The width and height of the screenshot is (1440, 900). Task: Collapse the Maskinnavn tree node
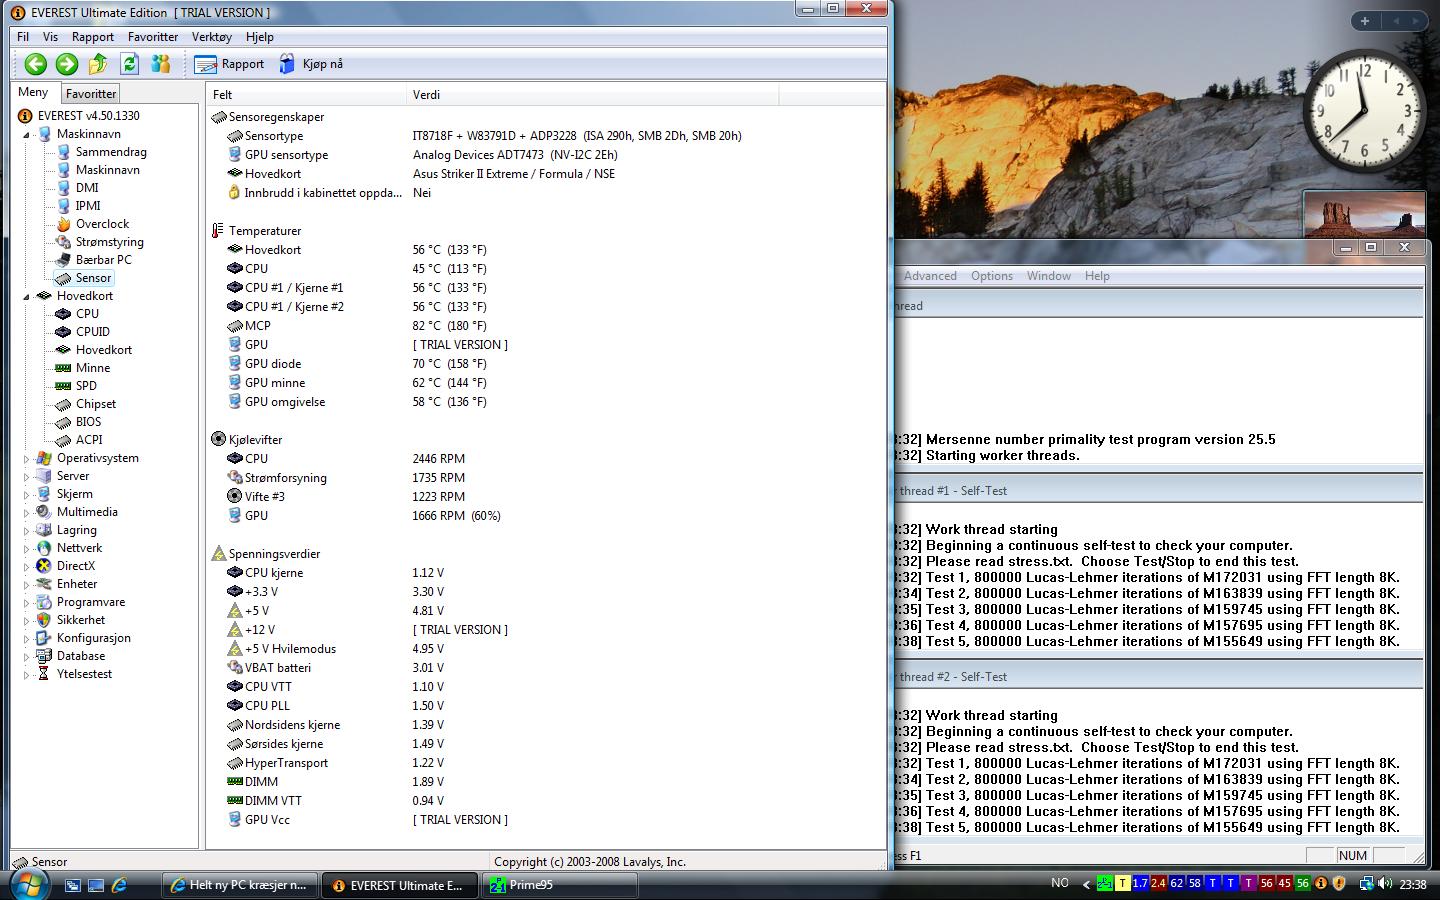pyautogui.click(x=27, y=134)
